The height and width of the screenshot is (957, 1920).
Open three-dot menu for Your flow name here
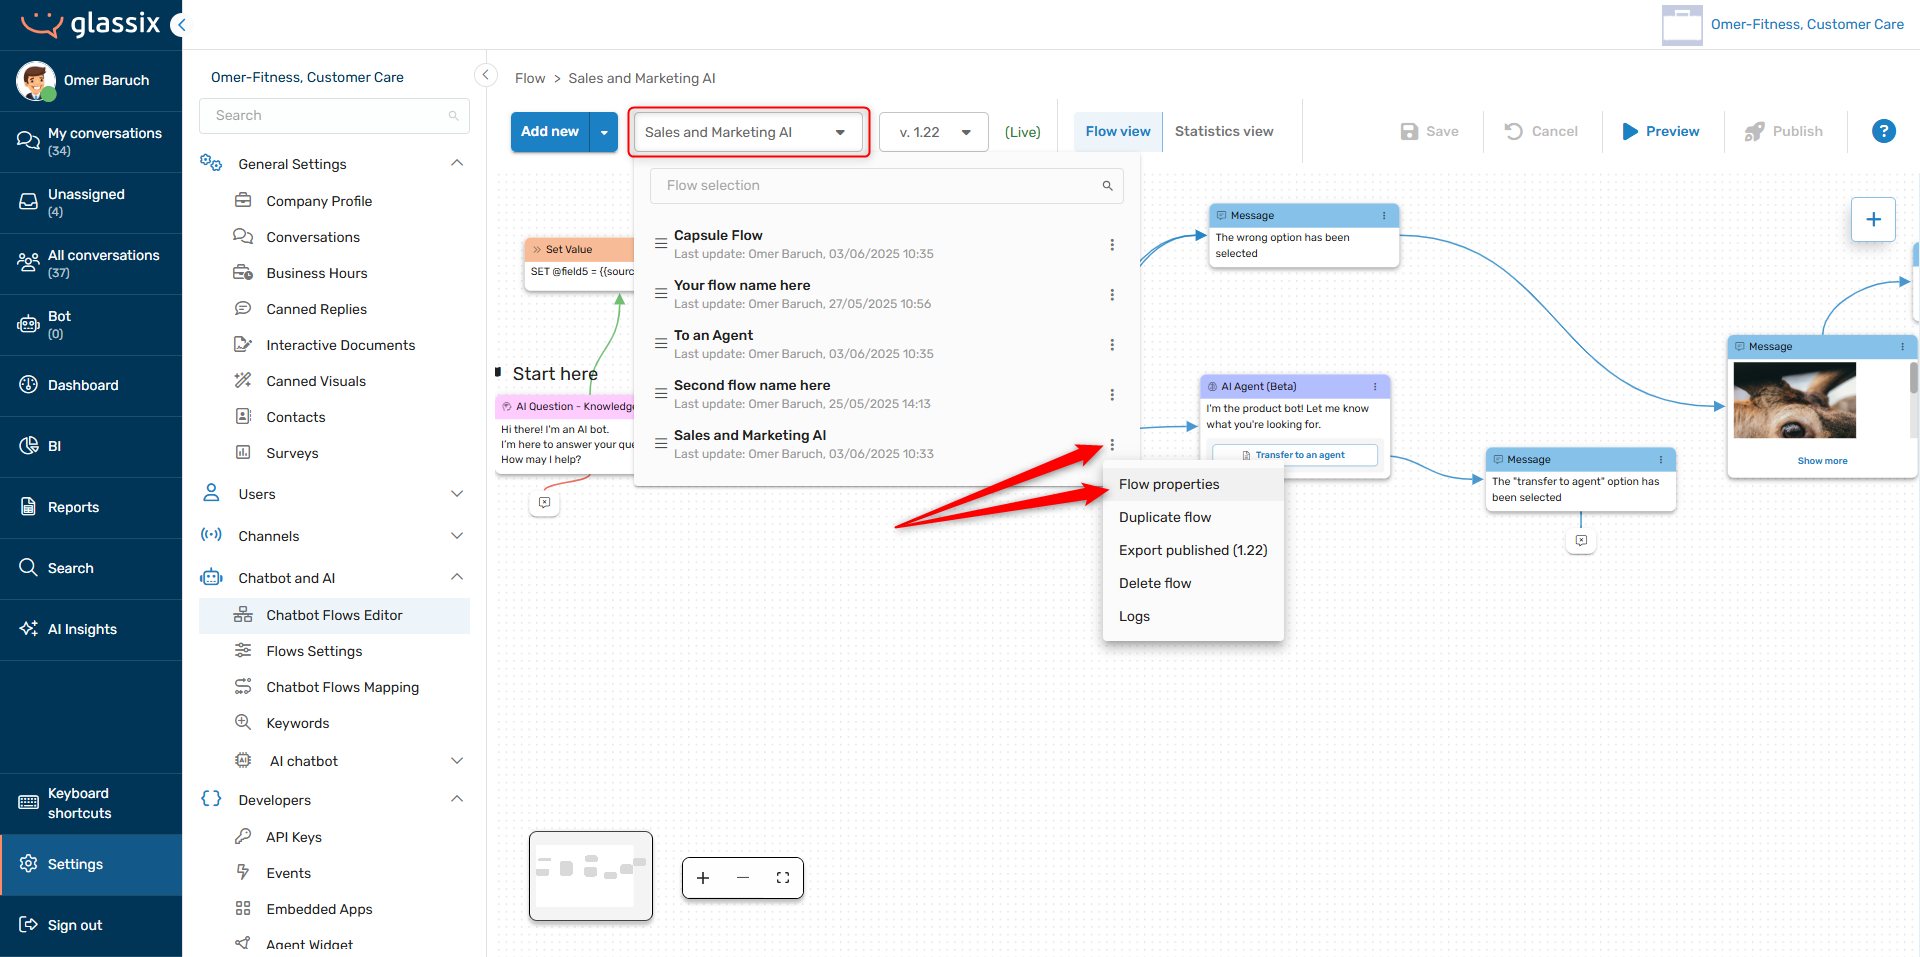(x=1112, y=295)
